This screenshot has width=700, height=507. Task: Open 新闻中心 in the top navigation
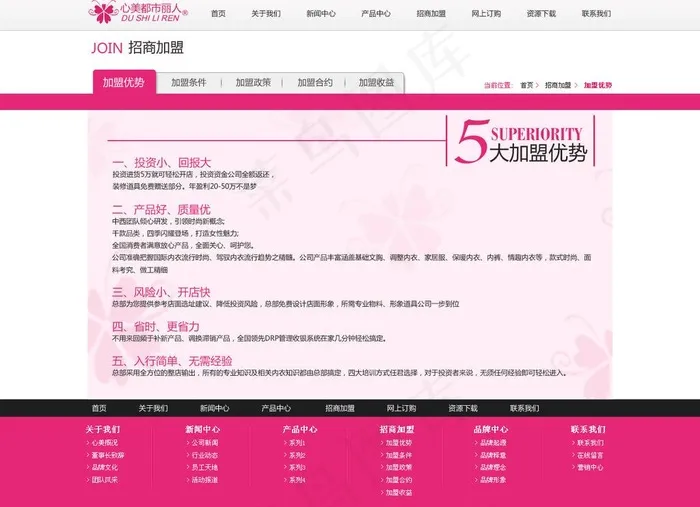click(321, 14)
